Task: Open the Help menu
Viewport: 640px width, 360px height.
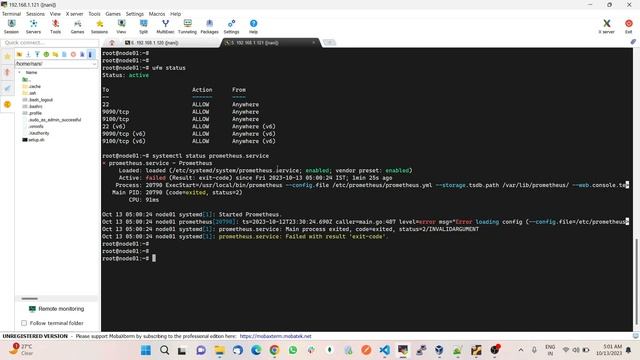Action: (176, 14)
